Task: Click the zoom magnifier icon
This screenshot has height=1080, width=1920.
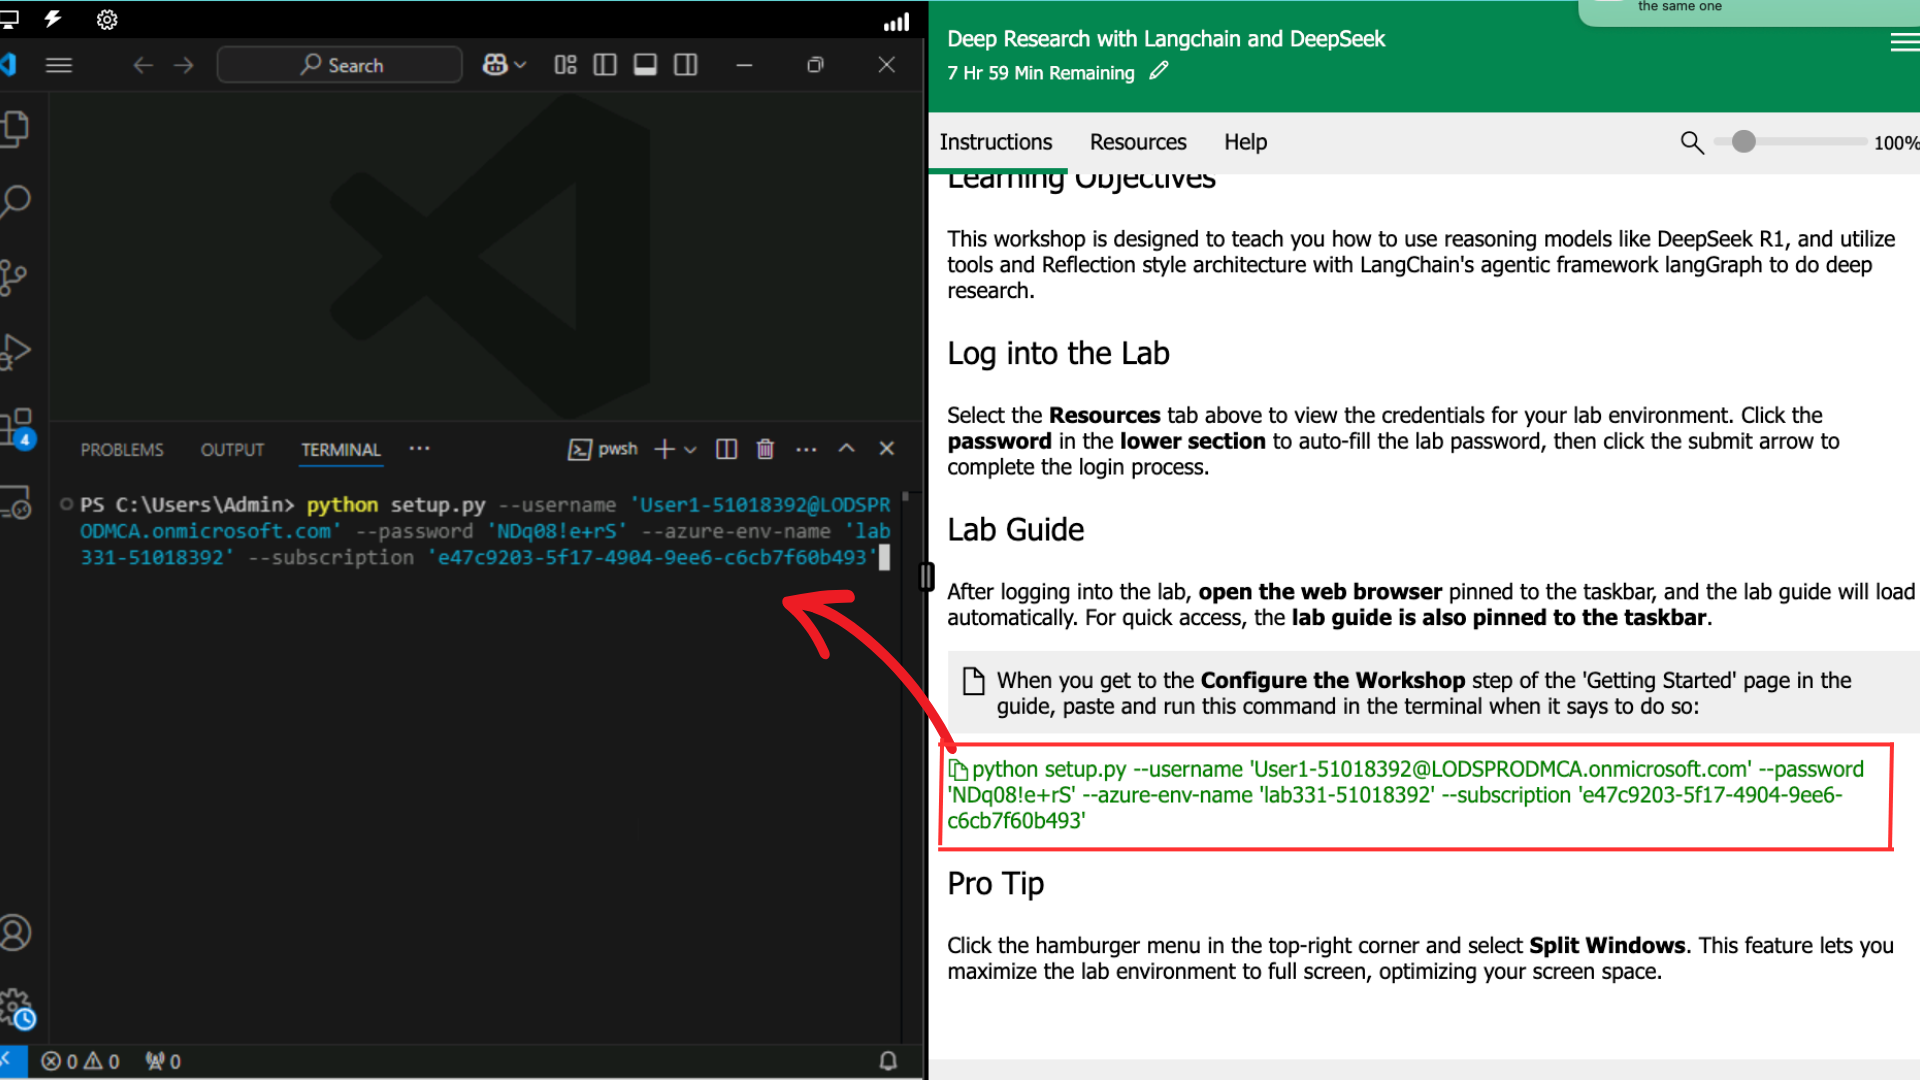Action: coord(1692,143)
